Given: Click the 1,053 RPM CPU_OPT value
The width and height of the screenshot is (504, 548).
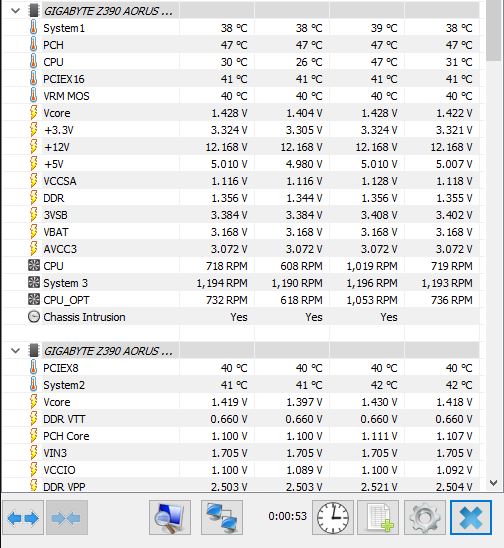Looking at the screenshot, I should pos(372,300).
